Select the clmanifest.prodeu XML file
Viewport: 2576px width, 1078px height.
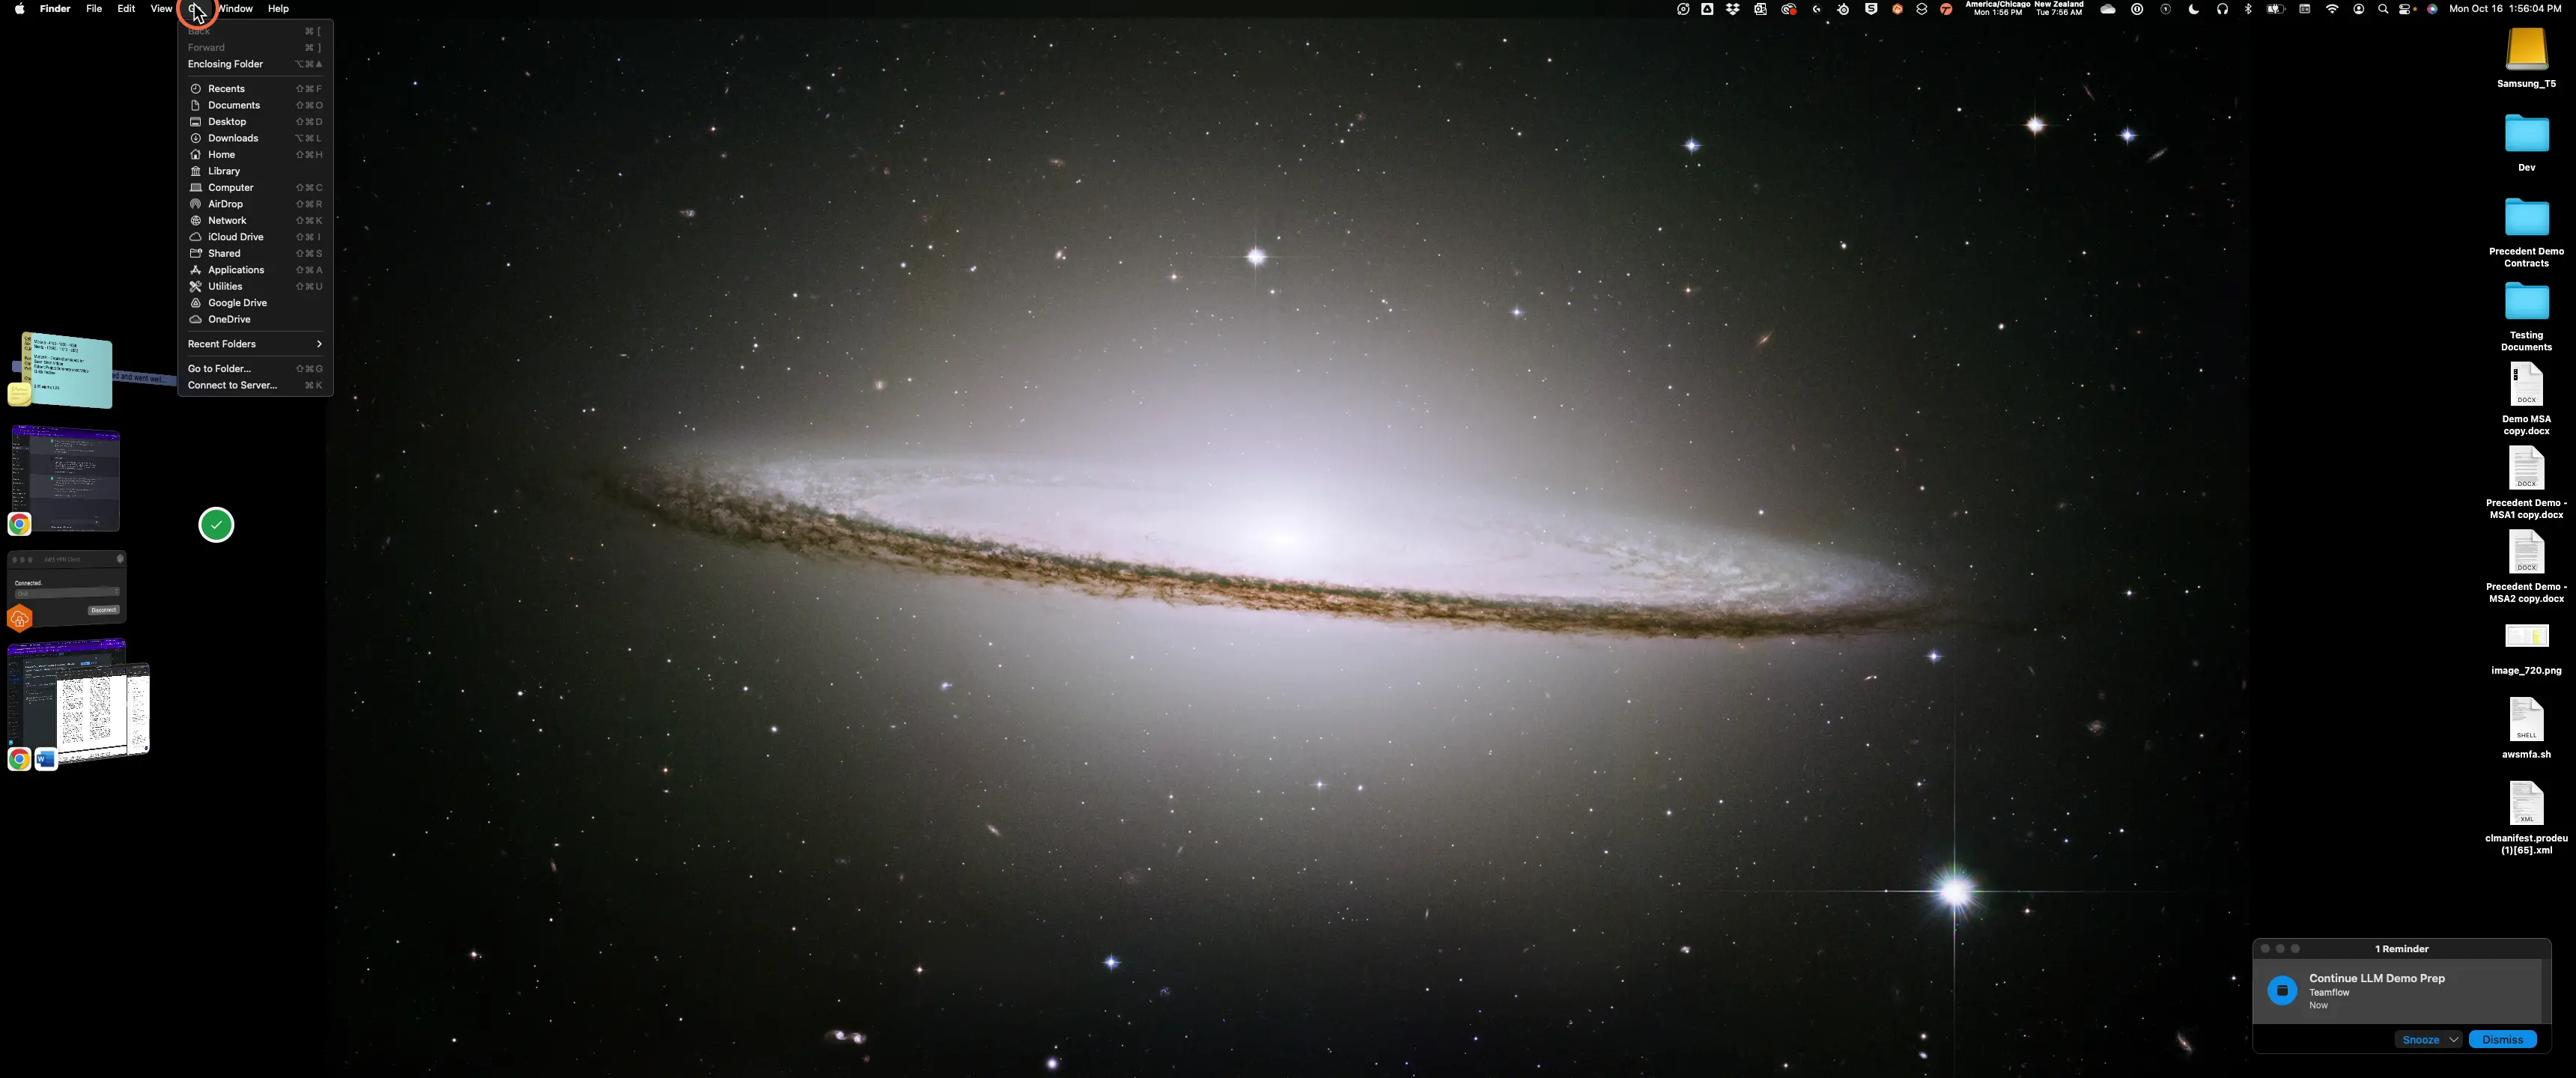2526,804
